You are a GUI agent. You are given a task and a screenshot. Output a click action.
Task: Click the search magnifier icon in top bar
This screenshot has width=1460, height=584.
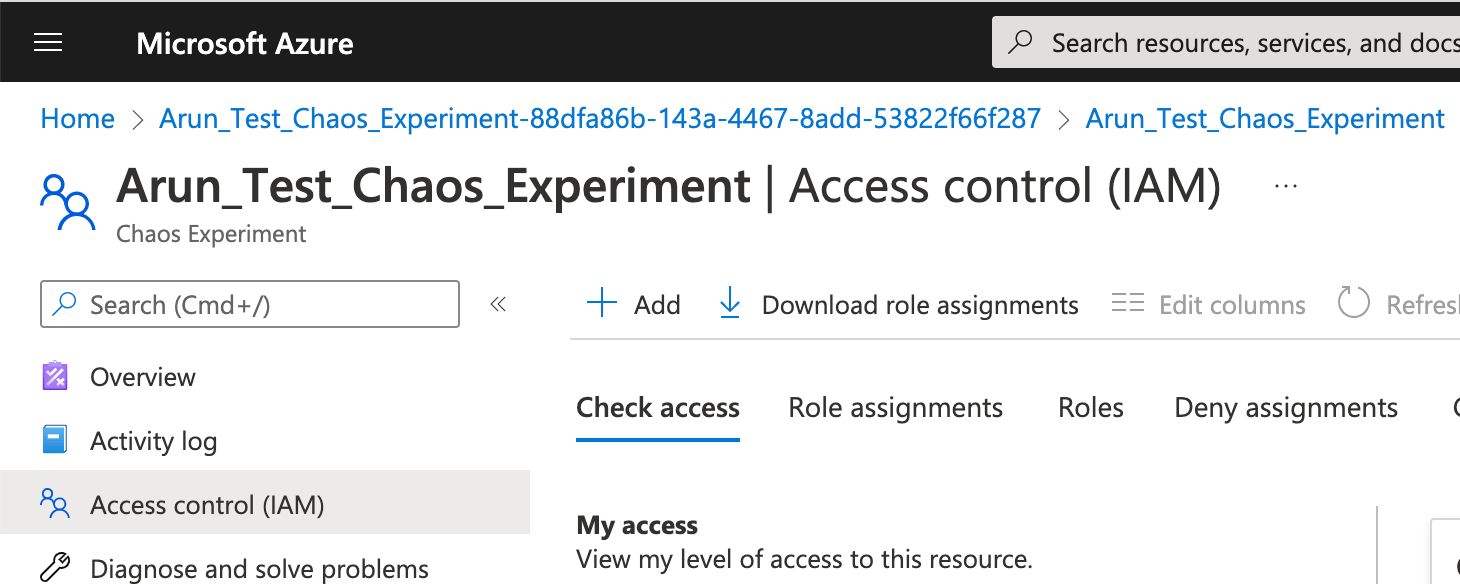(1021, 43)
